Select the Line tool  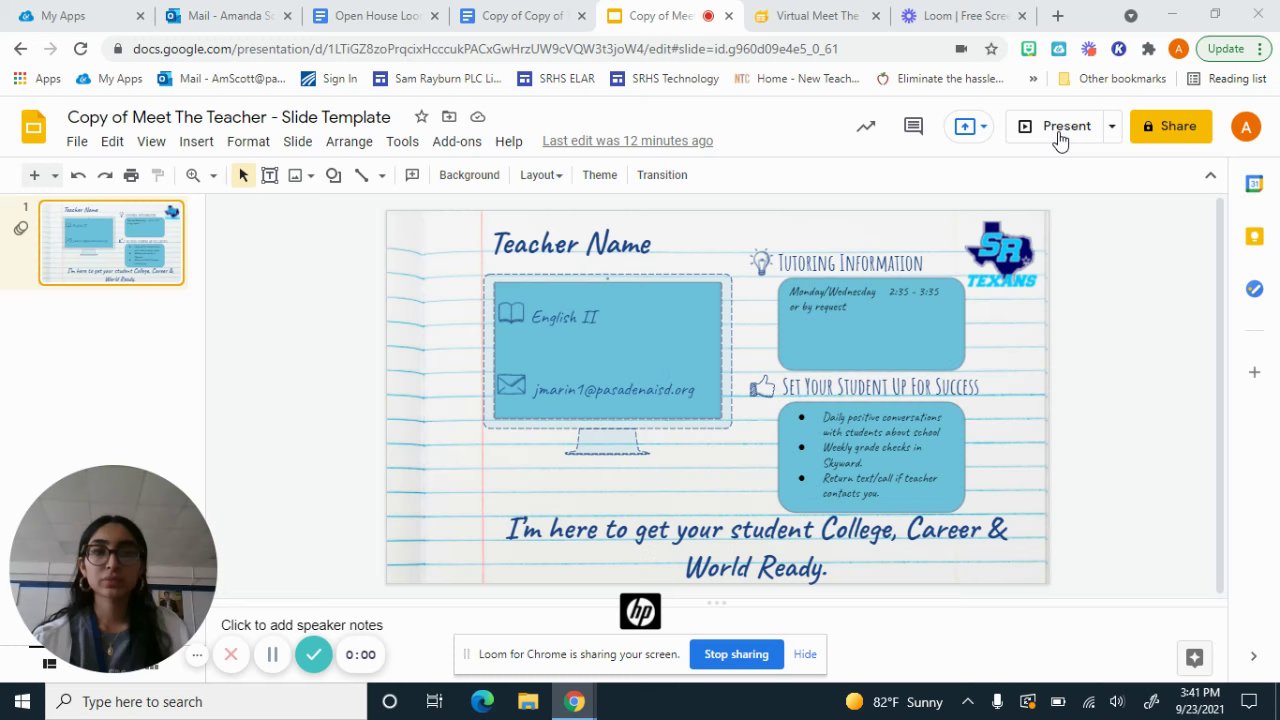tap(362, 175)
